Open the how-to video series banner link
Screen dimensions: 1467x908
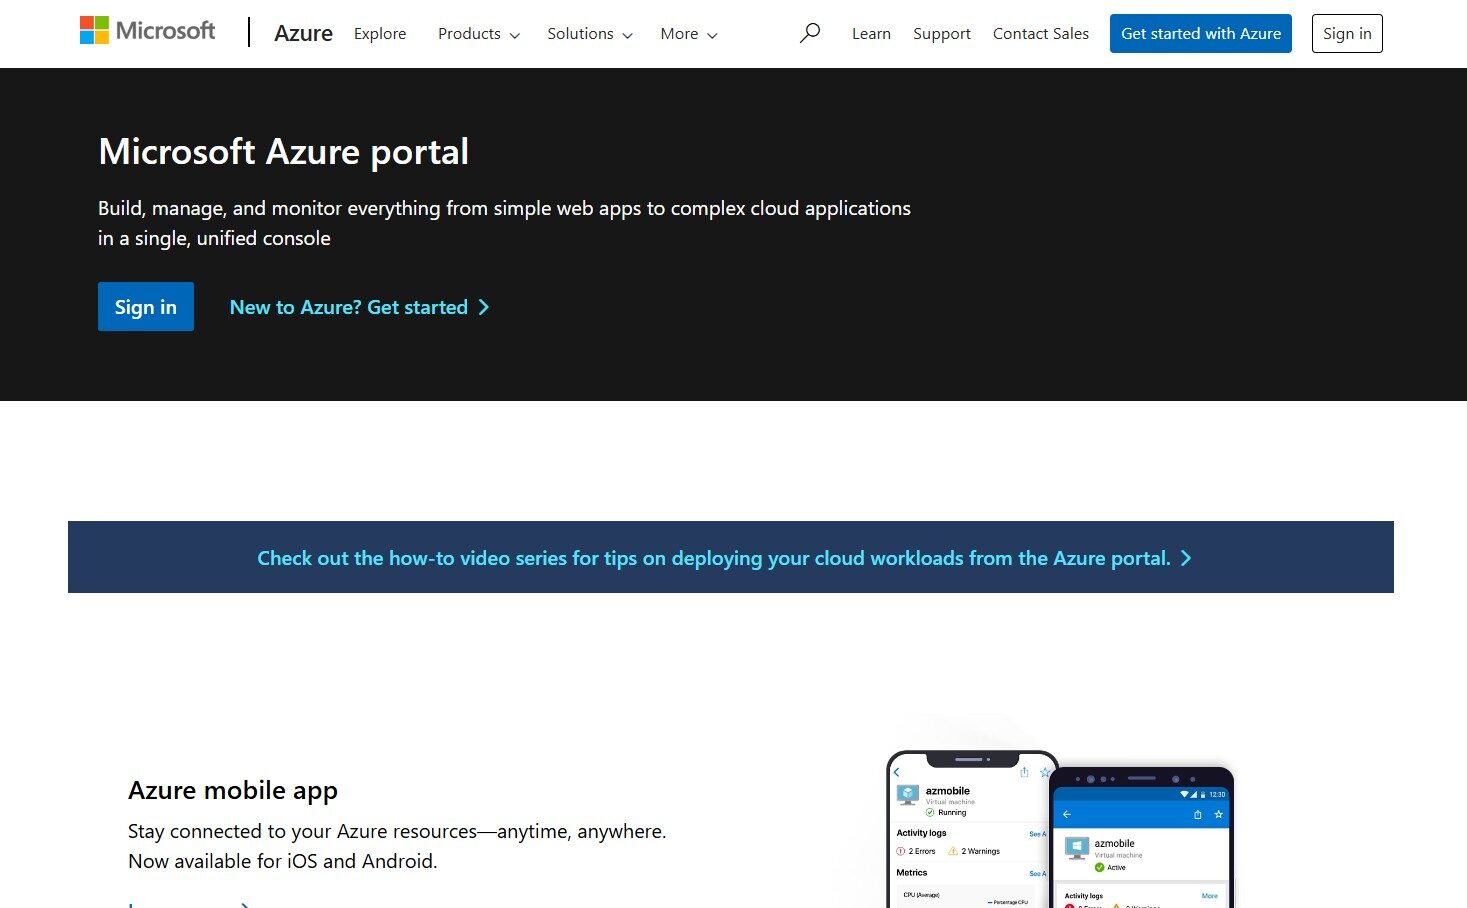pyautogui.click(x=724, y=558)
